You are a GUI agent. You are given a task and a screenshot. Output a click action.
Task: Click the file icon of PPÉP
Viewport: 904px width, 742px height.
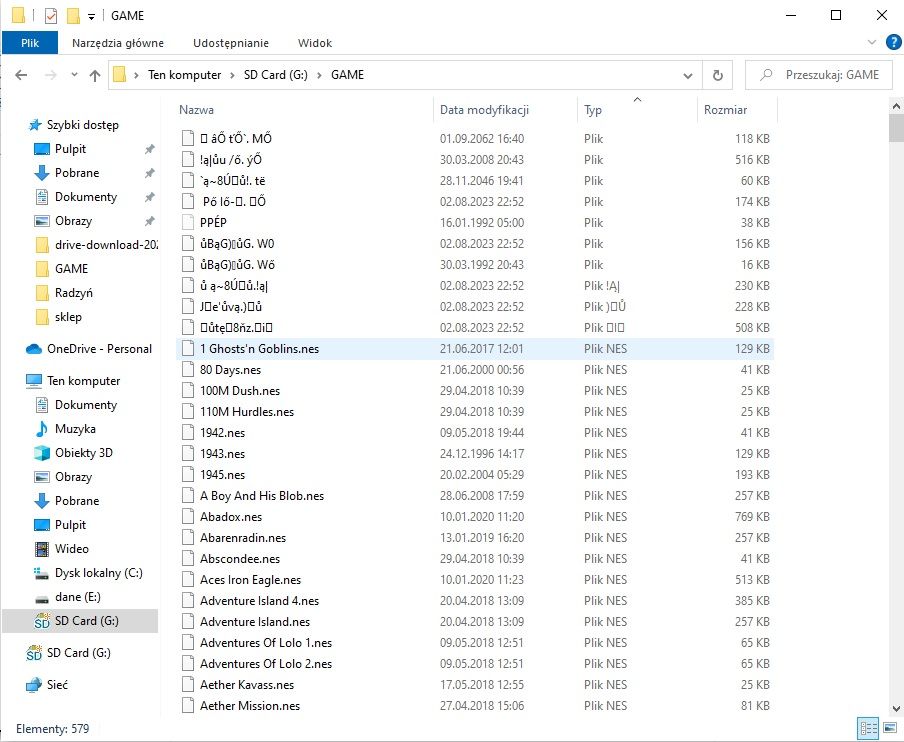(x=187, y=223)
